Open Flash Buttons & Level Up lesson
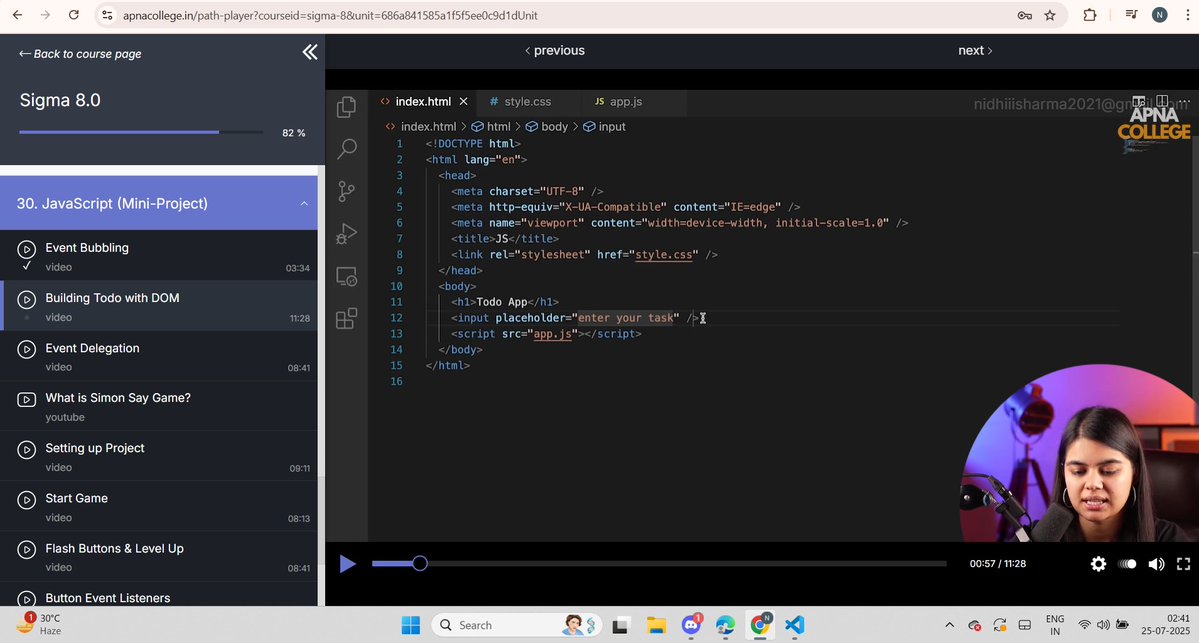This screenshot has width=1199, height=643. click(x=158, y=557)
